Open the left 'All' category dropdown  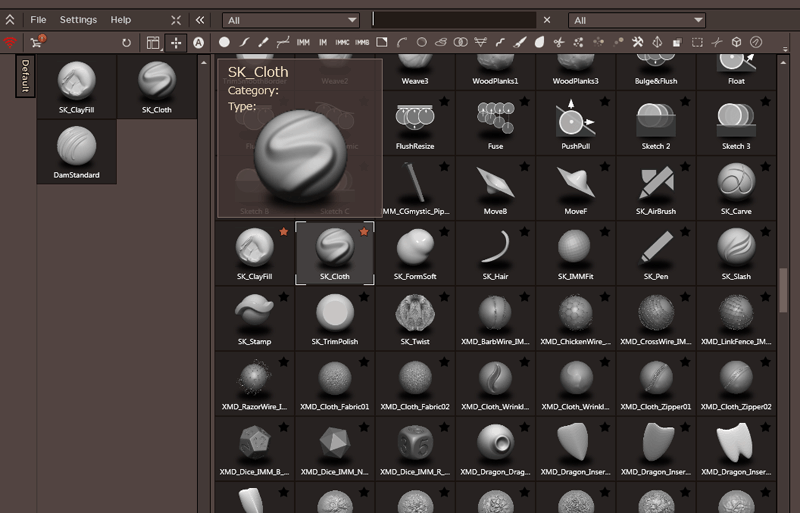coord(291,20)
